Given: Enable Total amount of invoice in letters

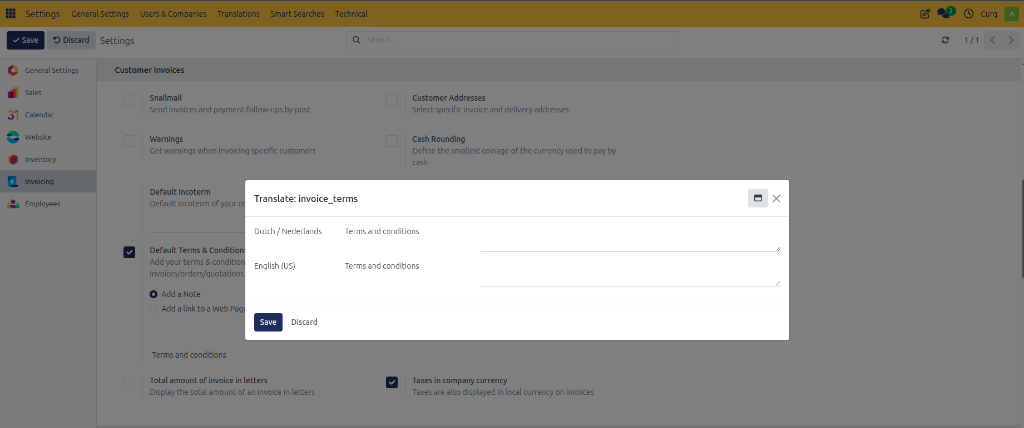Looking at the screenshot, I should (x=129, y=382).
